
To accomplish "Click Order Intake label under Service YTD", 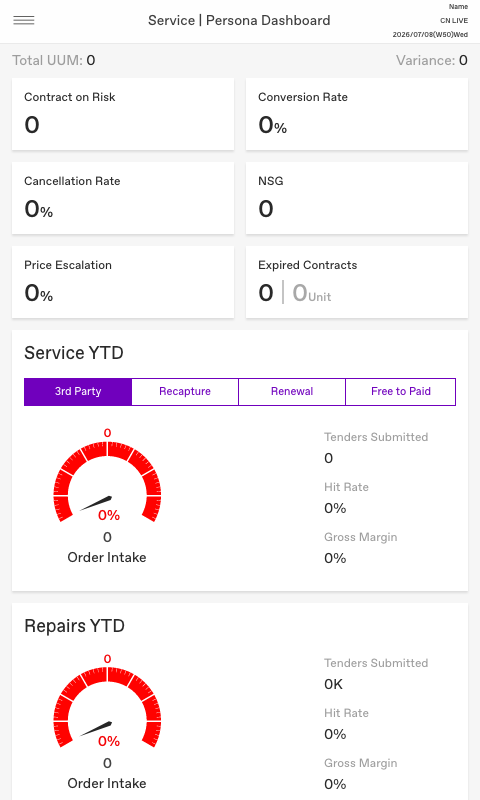I will click(107, 557).
